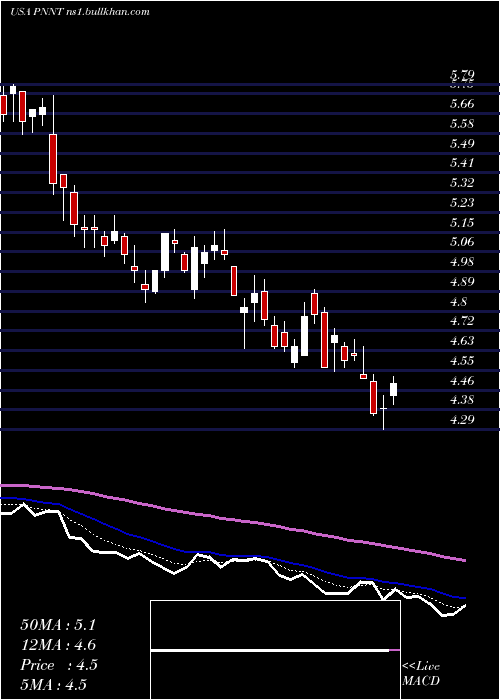Click the 5.58 price axis label
This screenshot has width=500, height=700.
pos(462,124)
